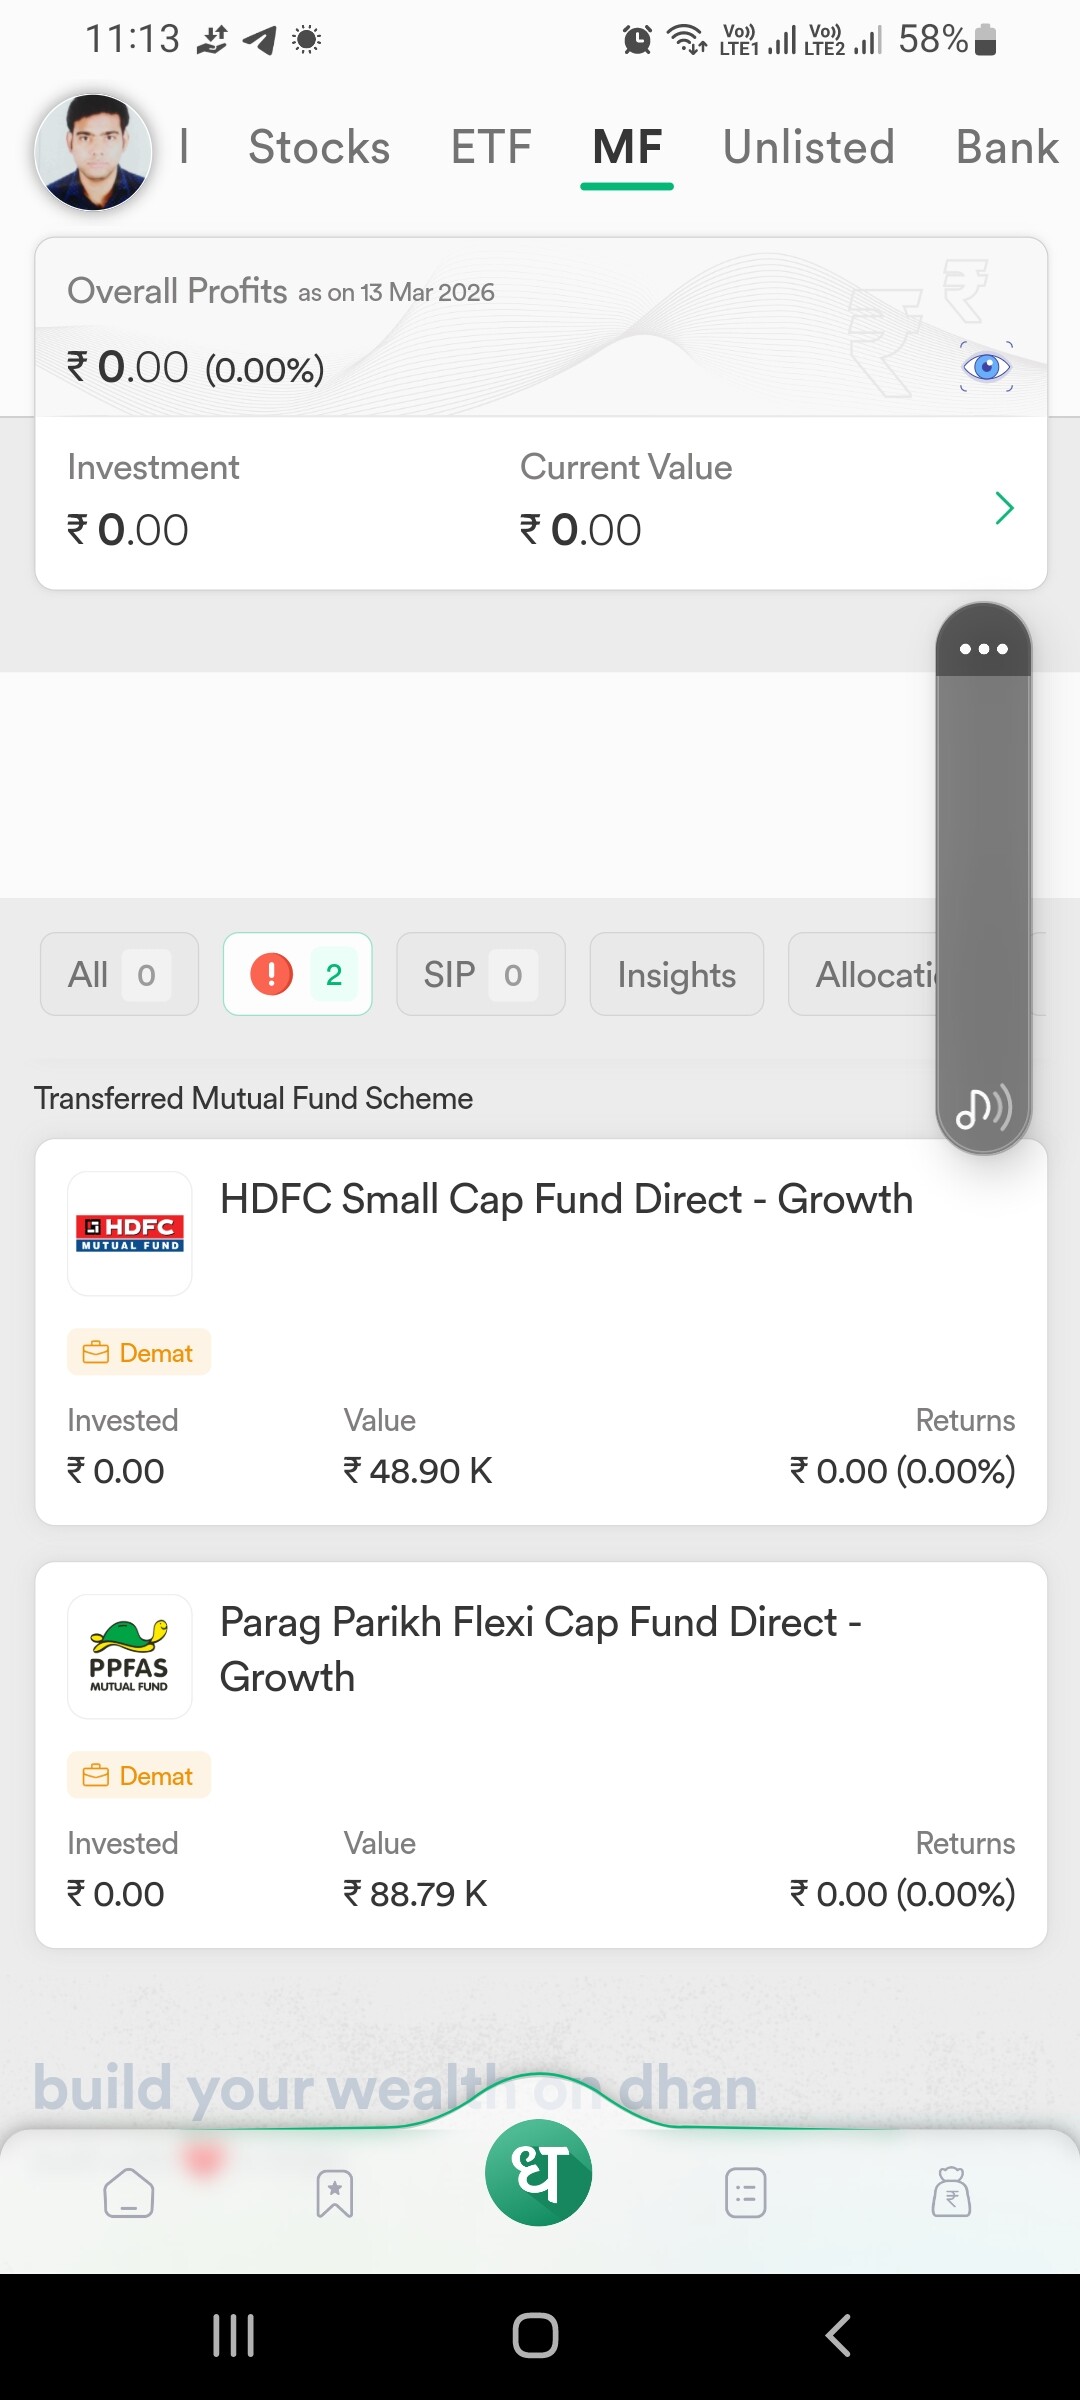1080x2400 pixels.
Task: Select the SIP filter chip
Action: [x=480, y=974]
